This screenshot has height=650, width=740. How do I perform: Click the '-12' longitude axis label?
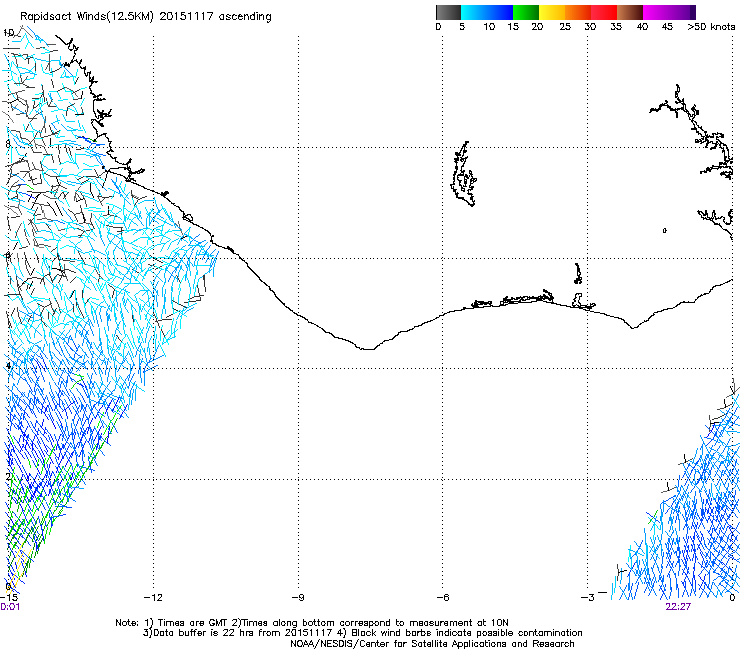[153, 598]
